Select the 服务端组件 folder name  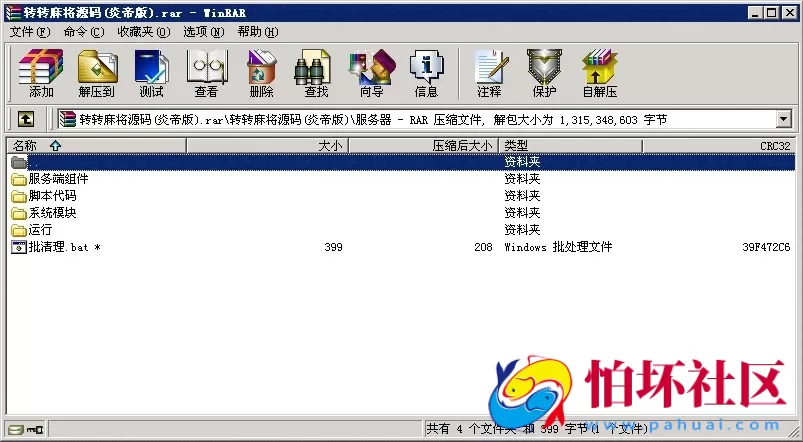[x=58, y=179]
